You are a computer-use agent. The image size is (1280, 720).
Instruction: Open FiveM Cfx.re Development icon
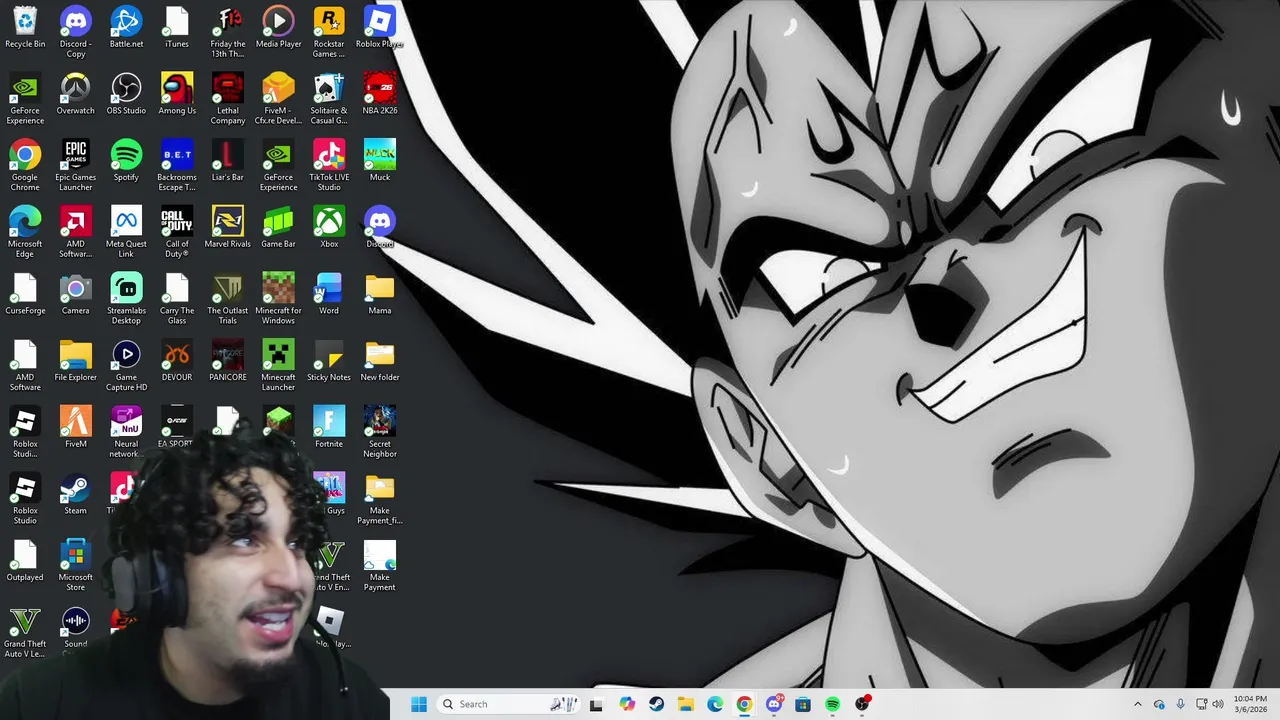[278, 99]
